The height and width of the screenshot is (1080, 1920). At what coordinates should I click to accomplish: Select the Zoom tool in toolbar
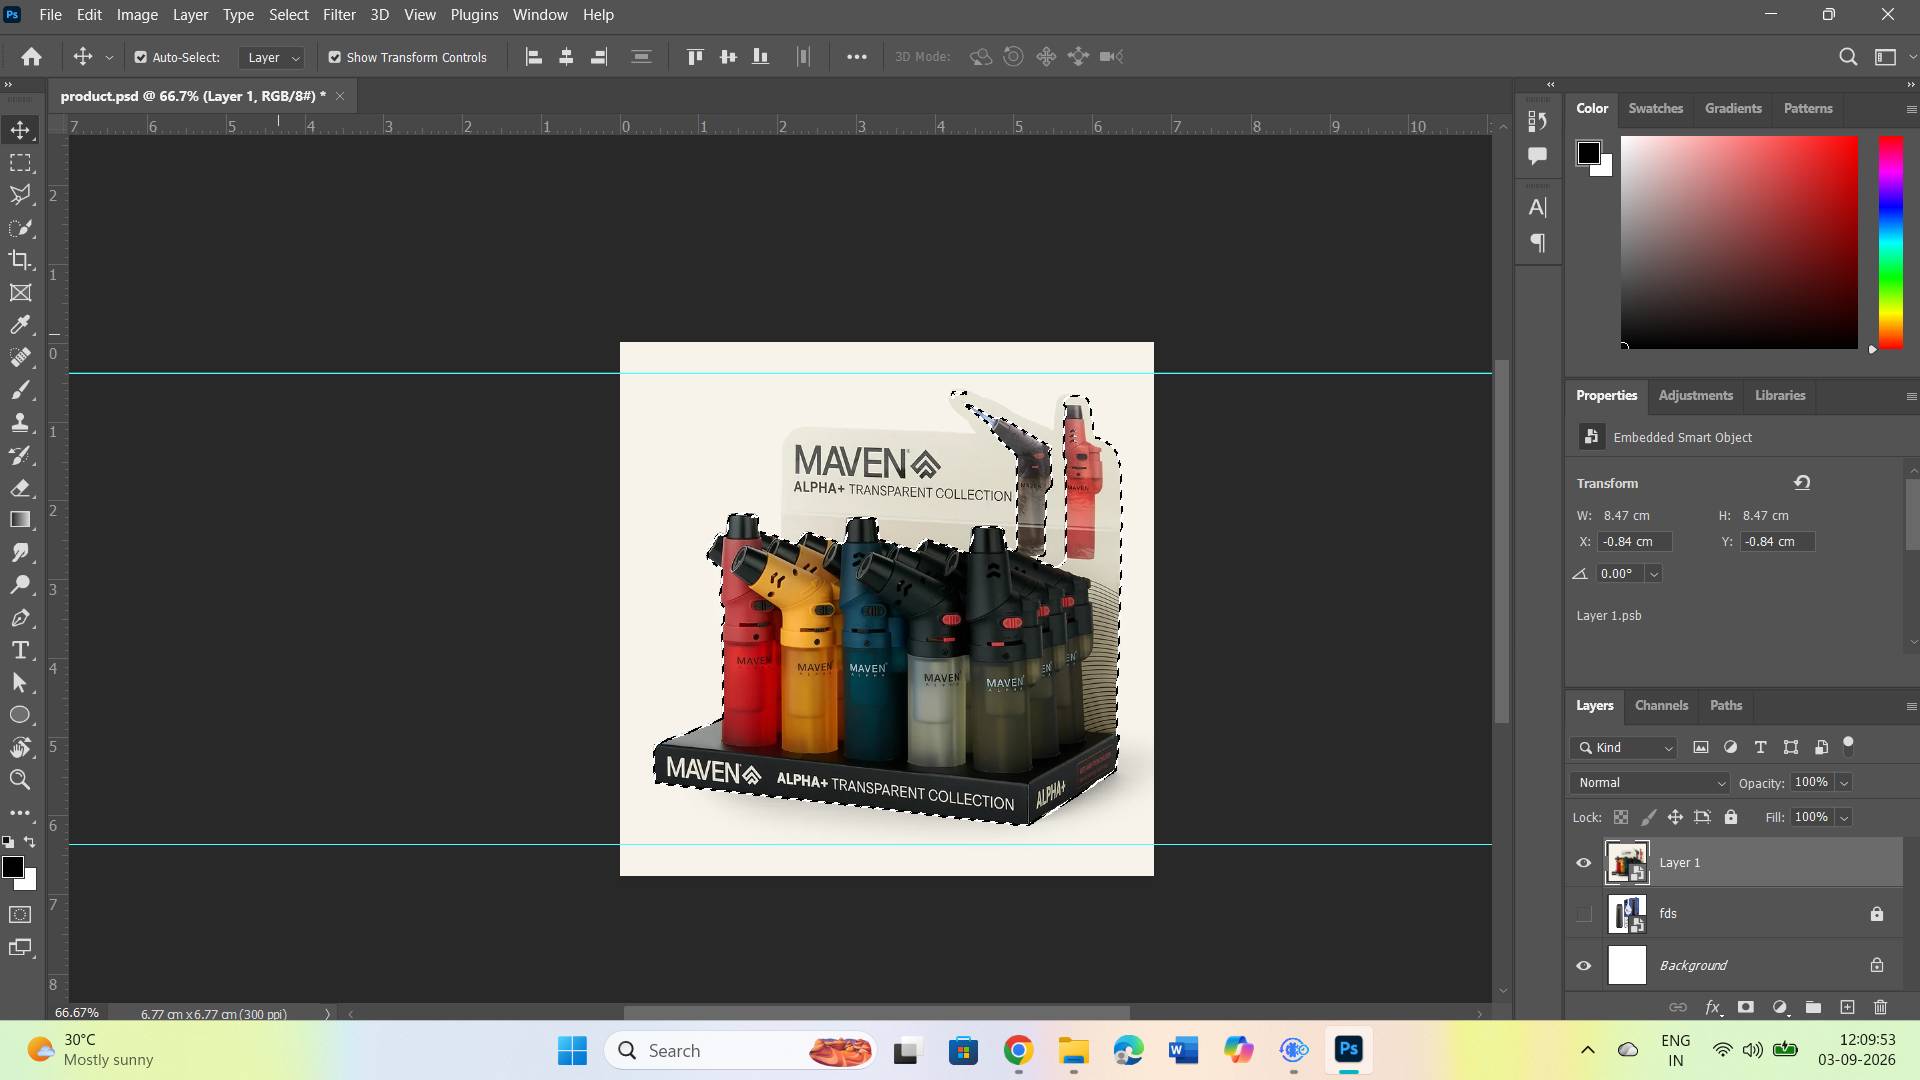[20, 780]
